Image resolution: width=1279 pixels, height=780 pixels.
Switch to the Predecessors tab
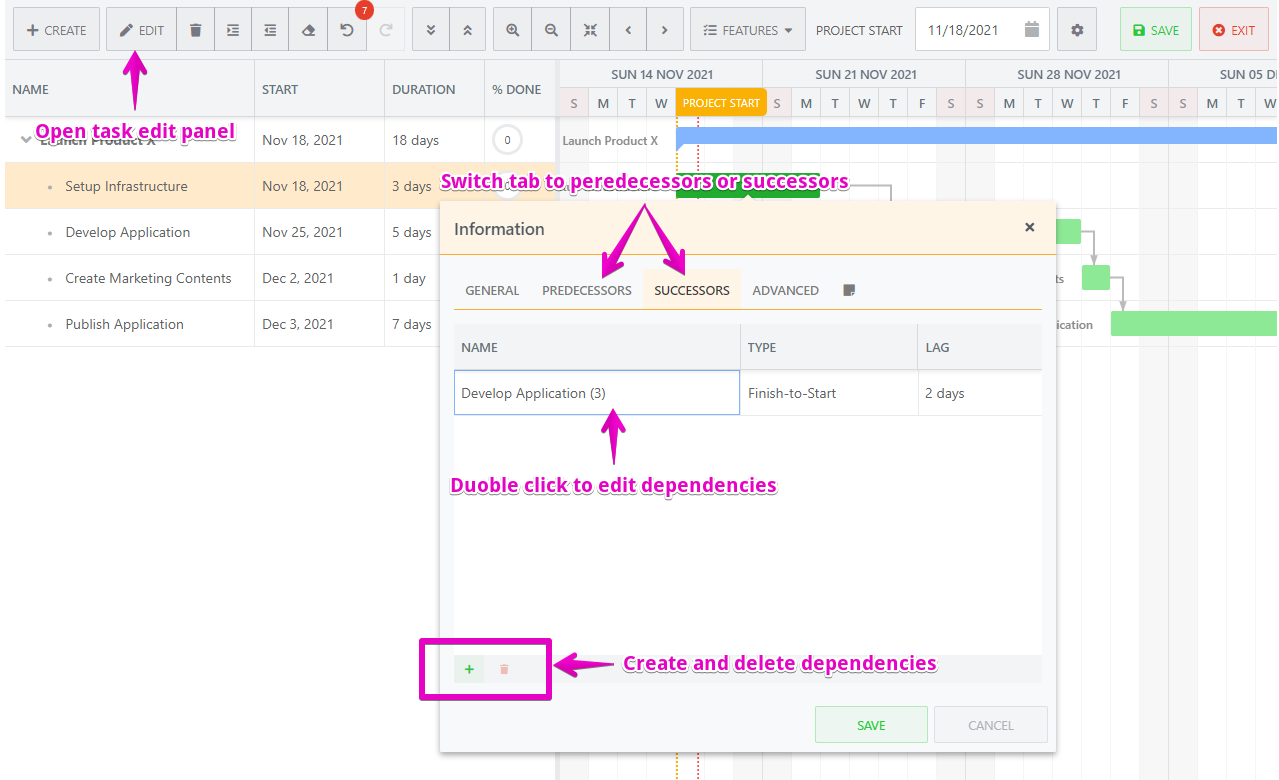point(589,290)
